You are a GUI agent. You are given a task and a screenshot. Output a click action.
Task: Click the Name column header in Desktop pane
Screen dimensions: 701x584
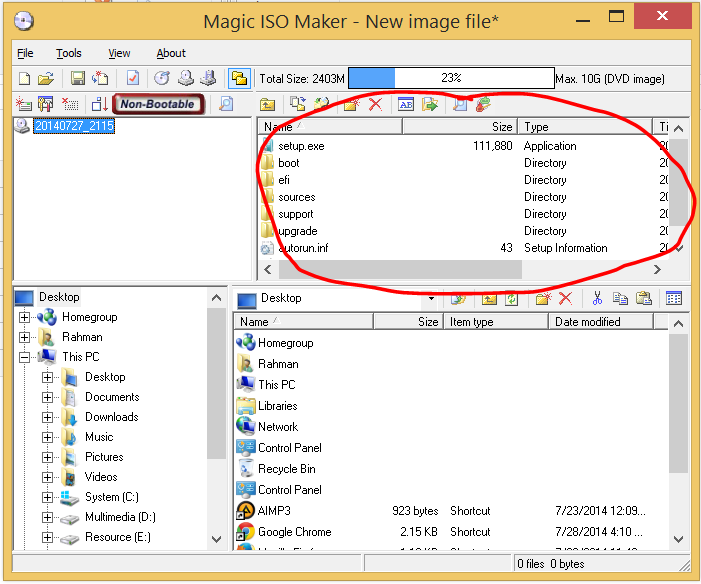tap(304, 322)
